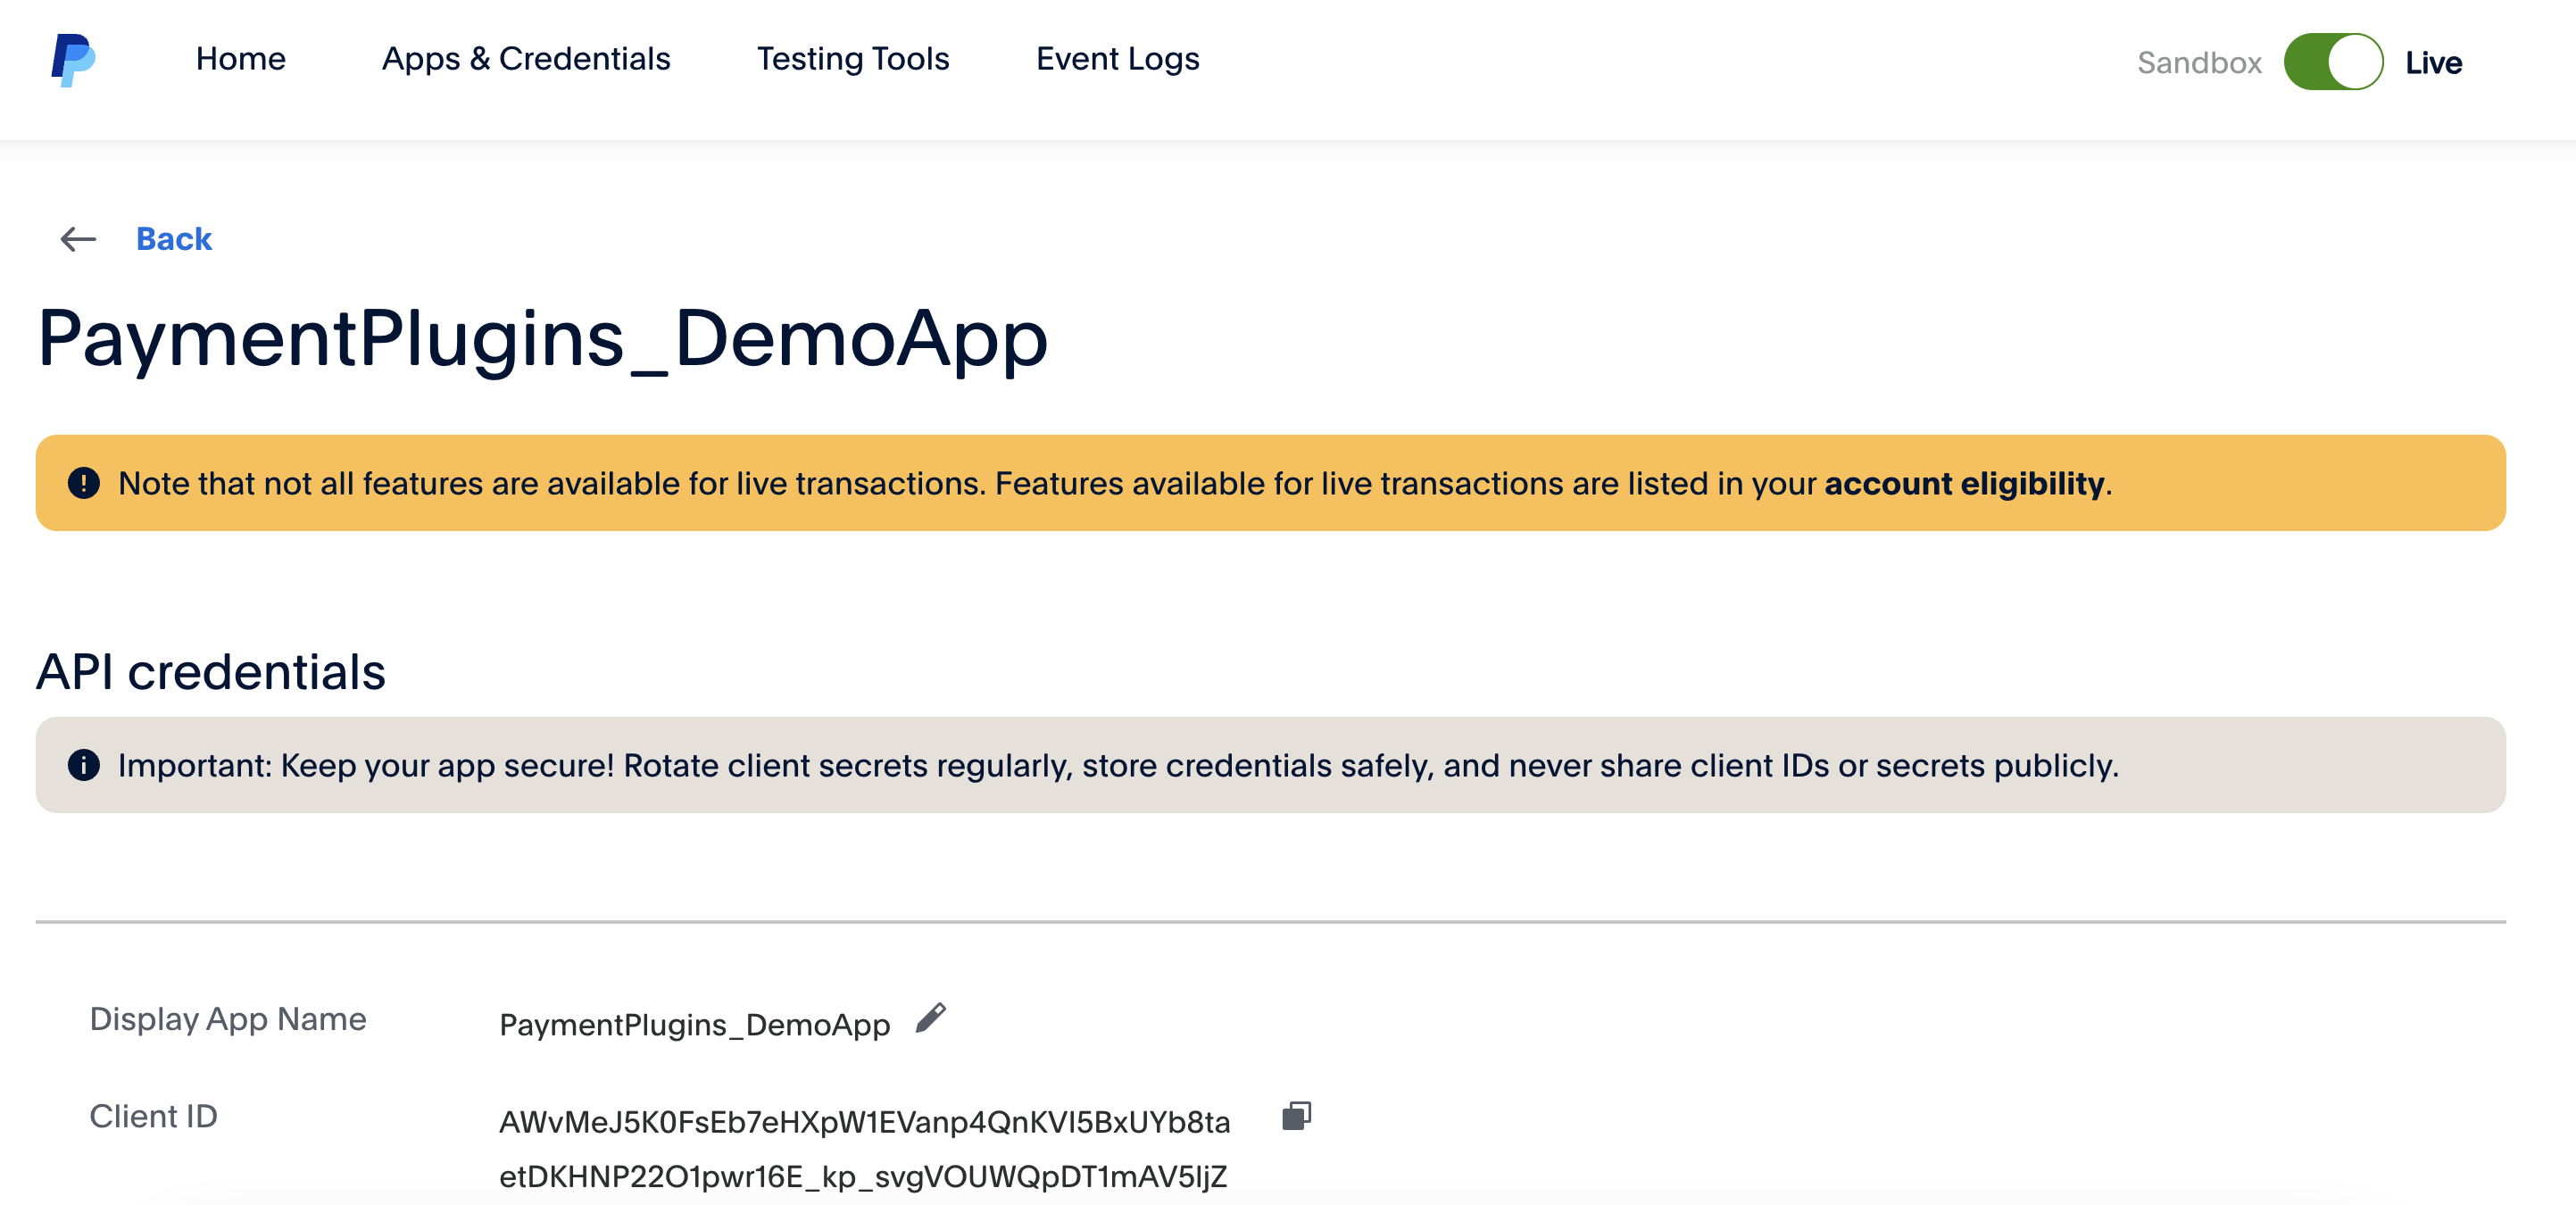Open the account eligibility link
The height and width of the screenshot is (1205, 2576).
[1964, 483]
